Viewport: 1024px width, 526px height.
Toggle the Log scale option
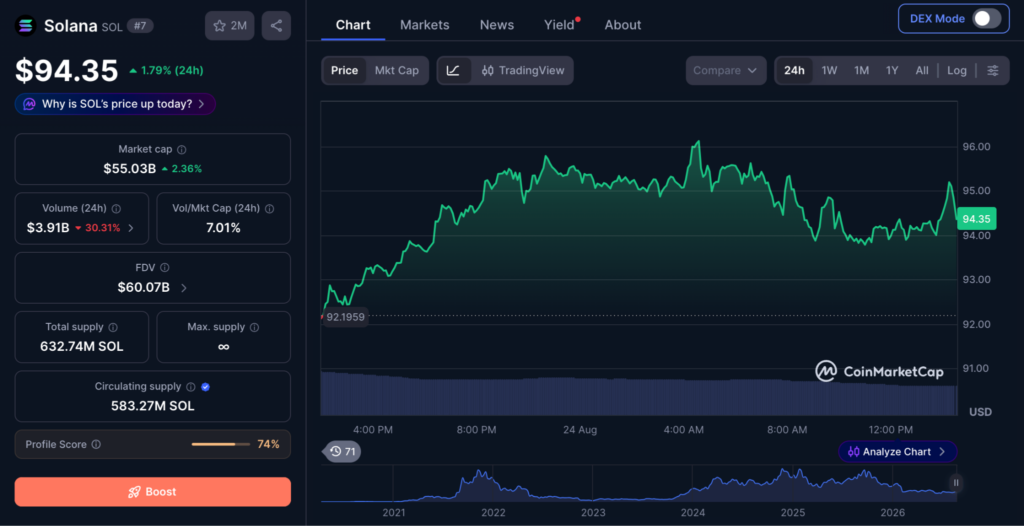[957, 71]
